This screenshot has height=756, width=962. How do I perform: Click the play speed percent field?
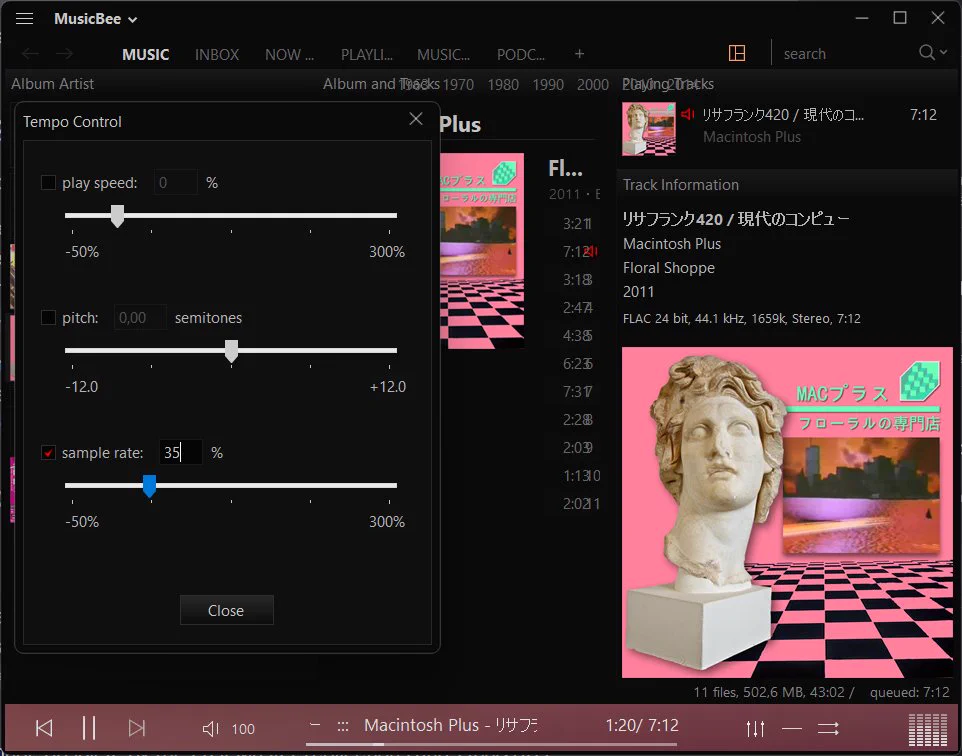coord(175,182)
